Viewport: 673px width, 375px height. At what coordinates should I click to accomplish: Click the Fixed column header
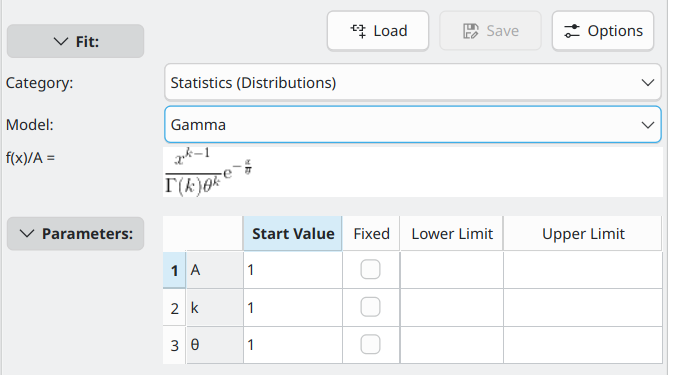pyautogui.click(x=371, y=234)
